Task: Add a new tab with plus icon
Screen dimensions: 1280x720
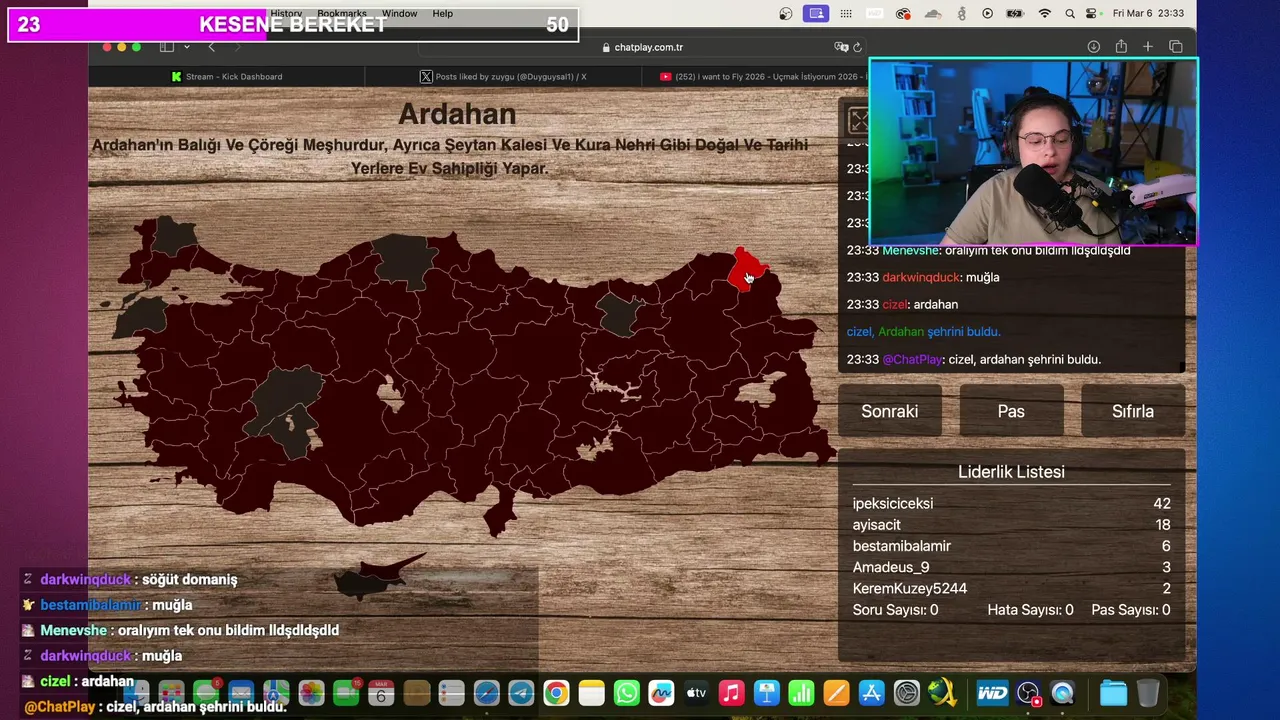Action: pos(1148,47)
